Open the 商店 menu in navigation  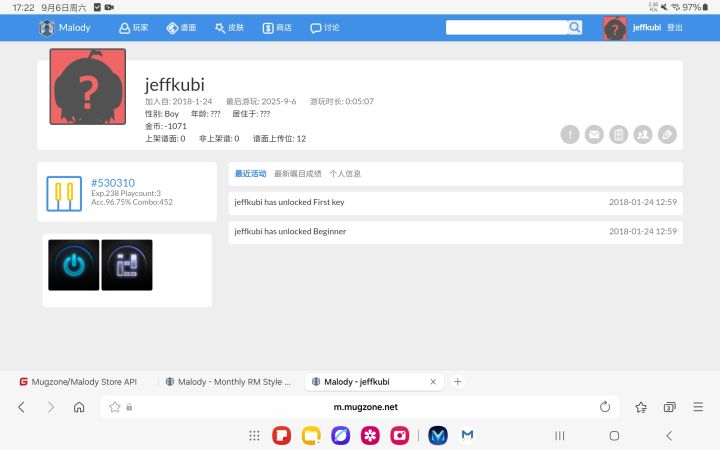coord(277,28)
